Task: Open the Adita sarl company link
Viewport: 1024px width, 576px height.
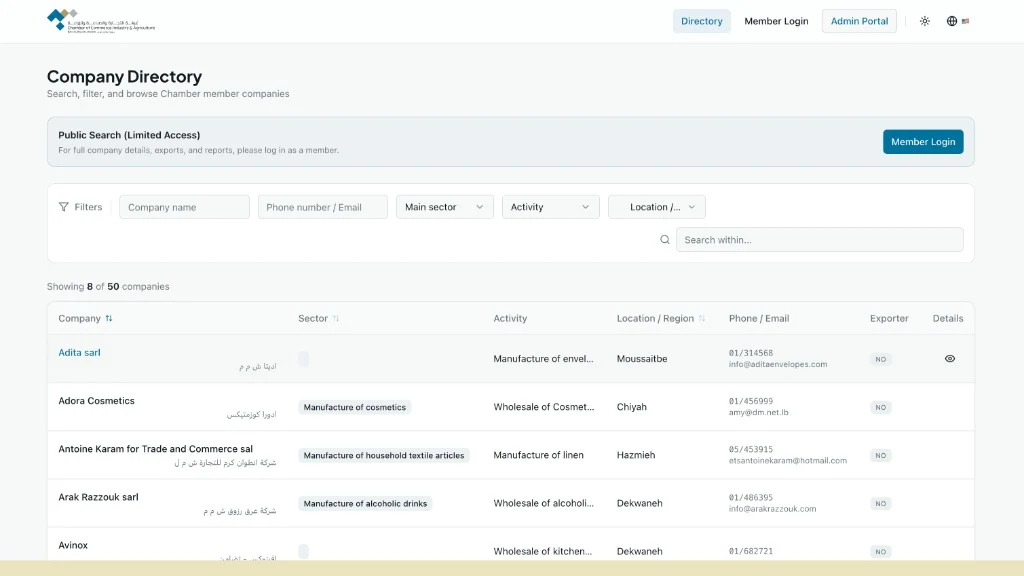Action: click(79, 353)
